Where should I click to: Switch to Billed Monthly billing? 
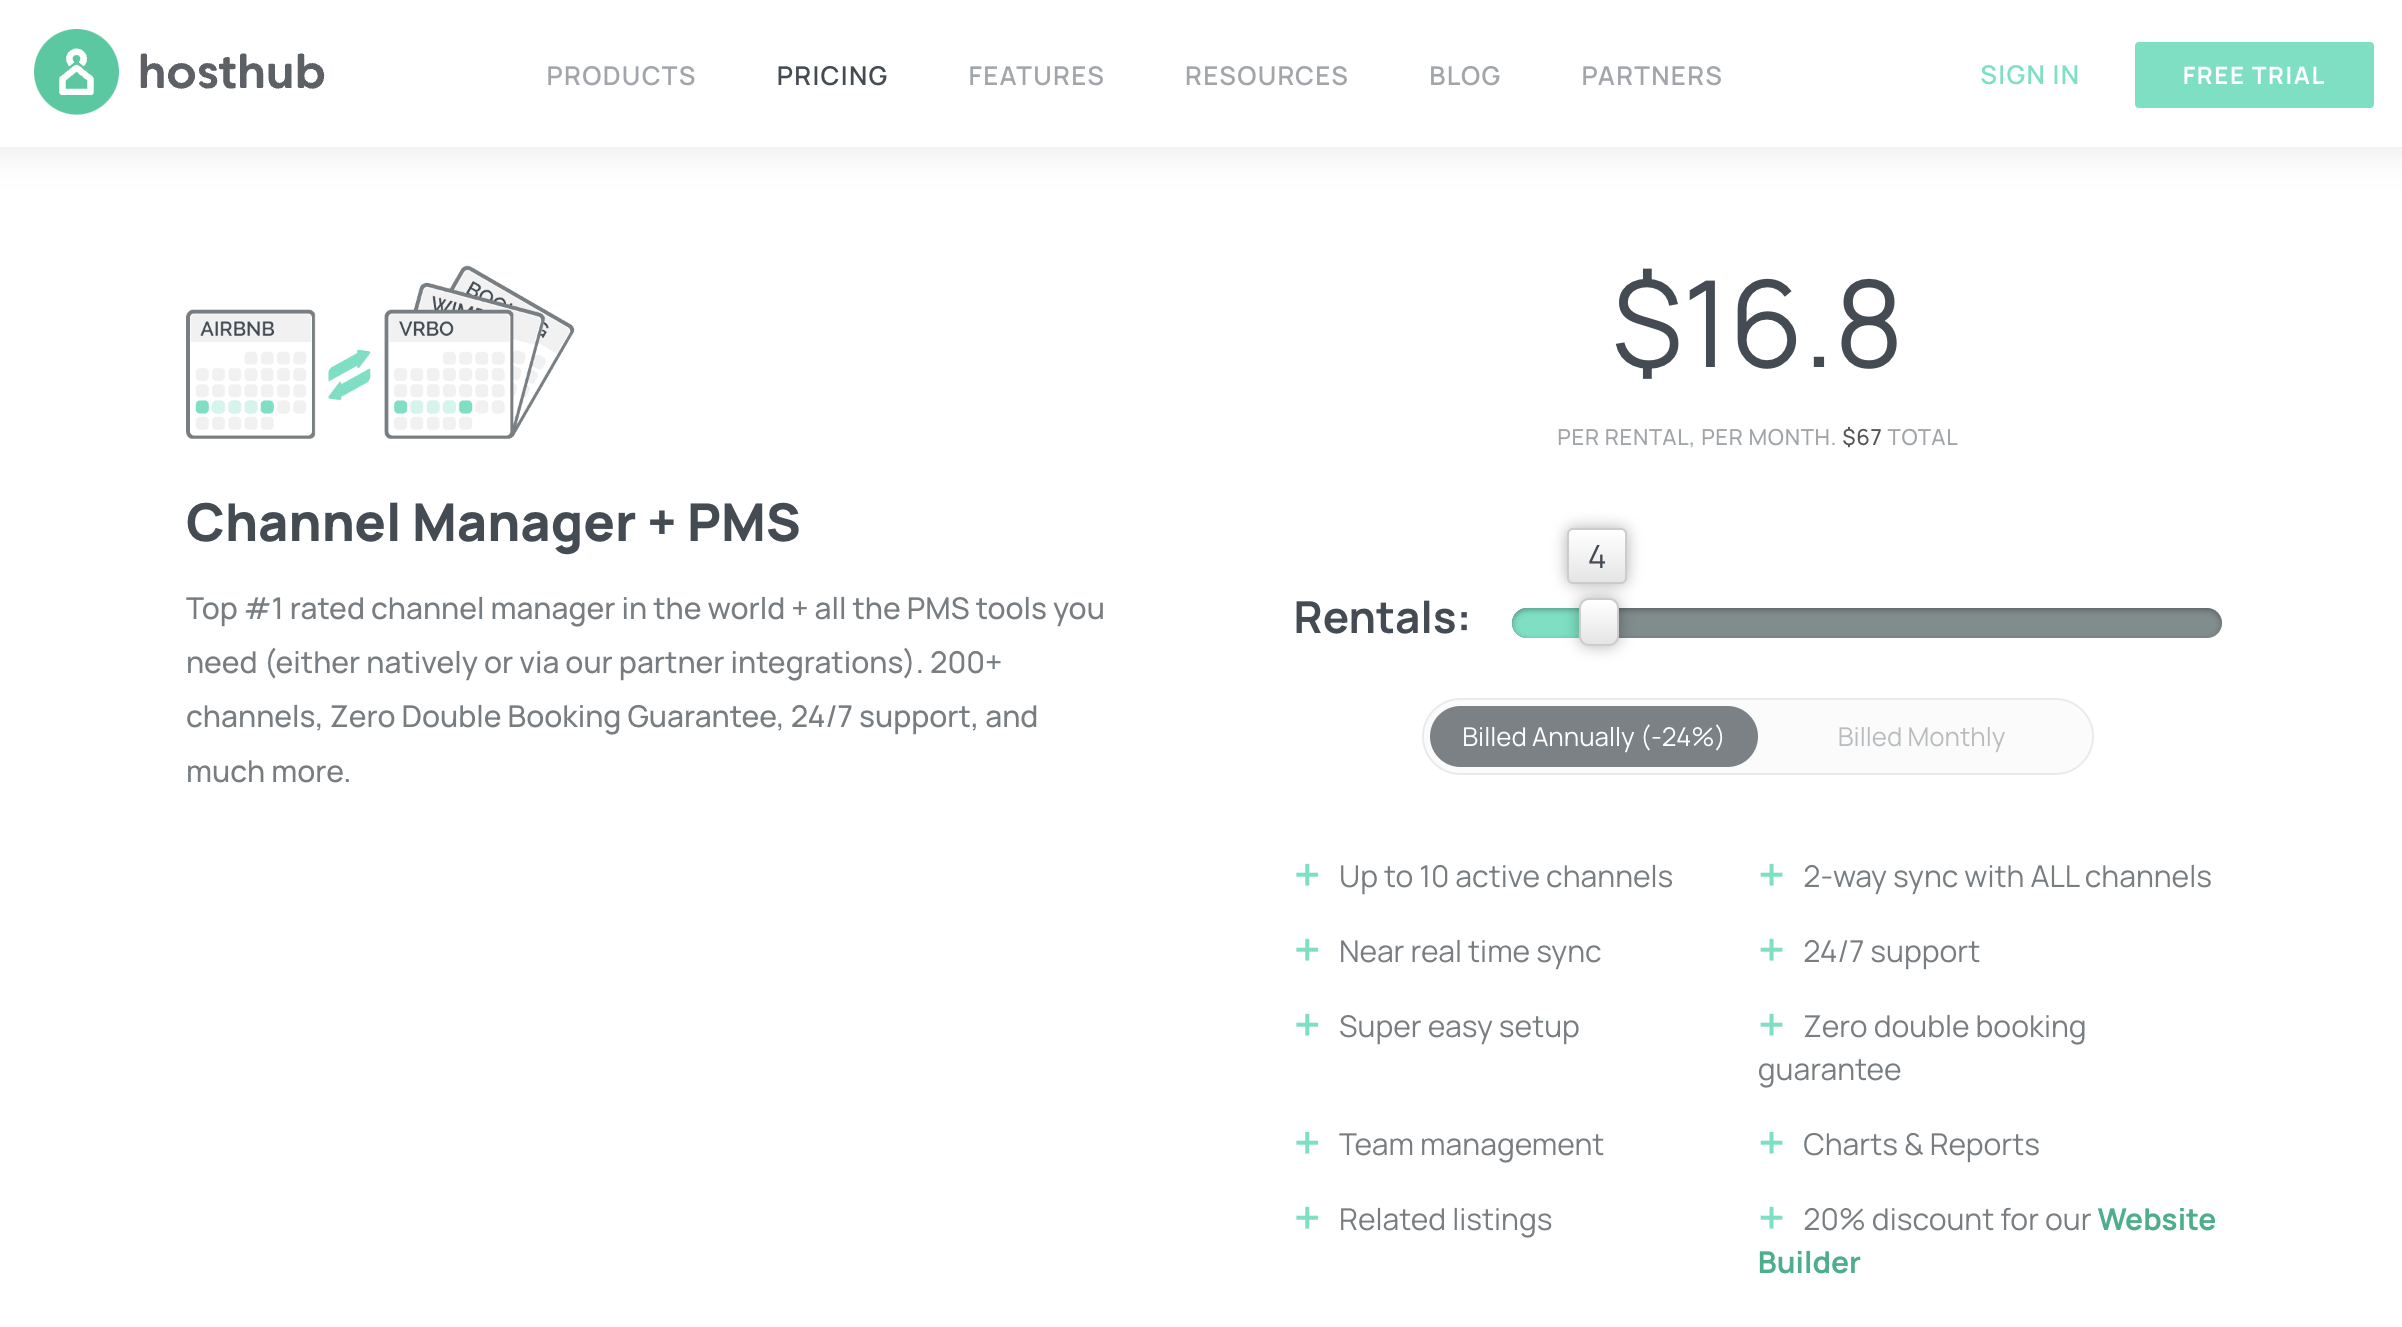click(1921, 737)
